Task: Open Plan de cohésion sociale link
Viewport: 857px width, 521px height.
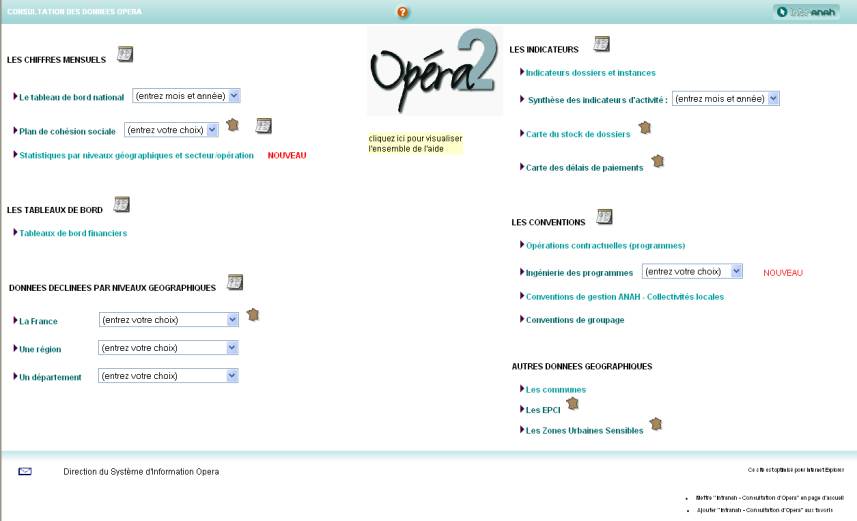Action: tap(67, 131)
